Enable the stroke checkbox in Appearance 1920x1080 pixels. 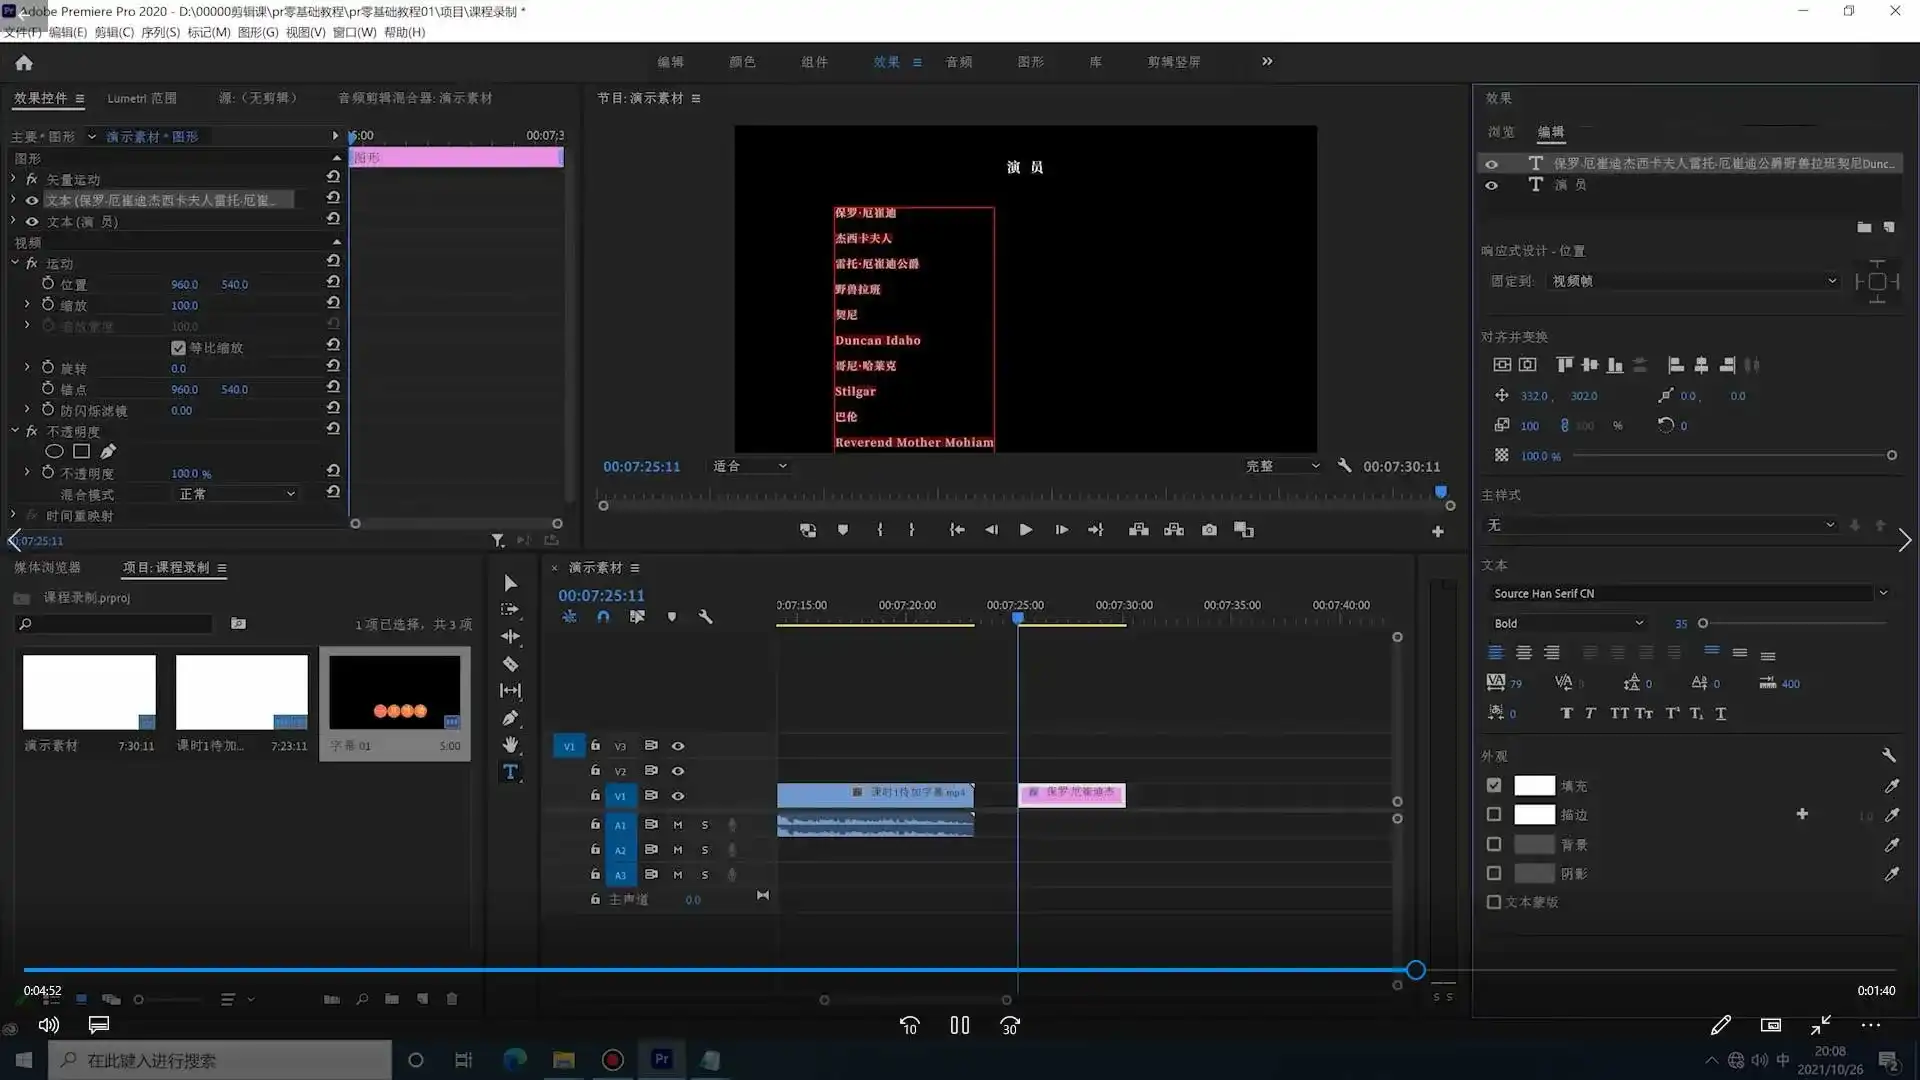(1494, 815)
